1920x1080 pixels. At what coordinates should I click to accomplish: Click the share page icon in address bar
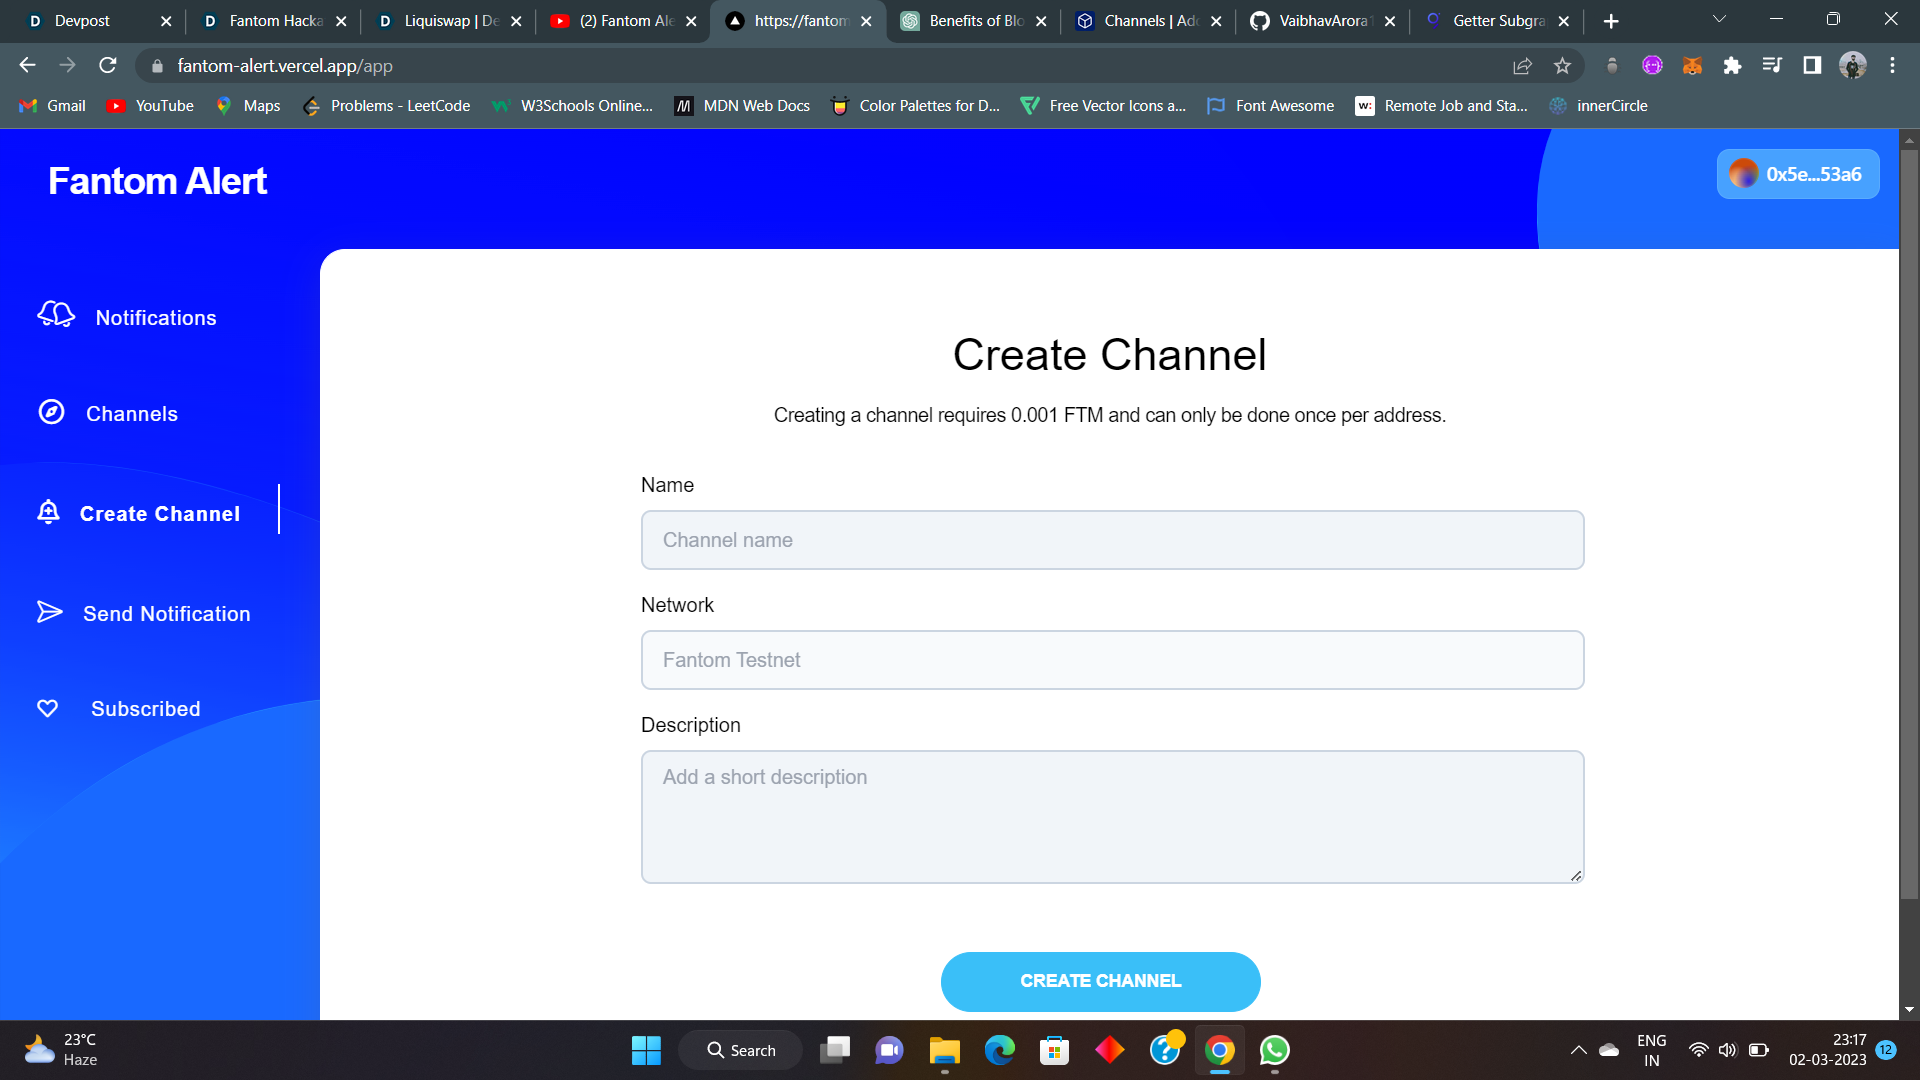click(1522, 66)
